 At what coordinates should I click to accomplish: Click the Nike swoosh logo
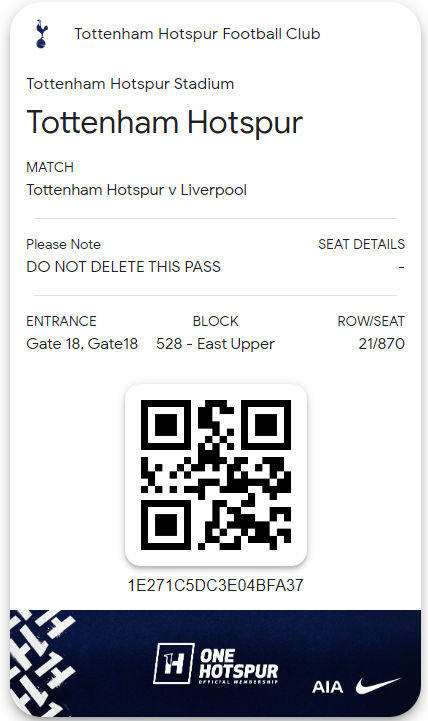(x=378, y=686)
